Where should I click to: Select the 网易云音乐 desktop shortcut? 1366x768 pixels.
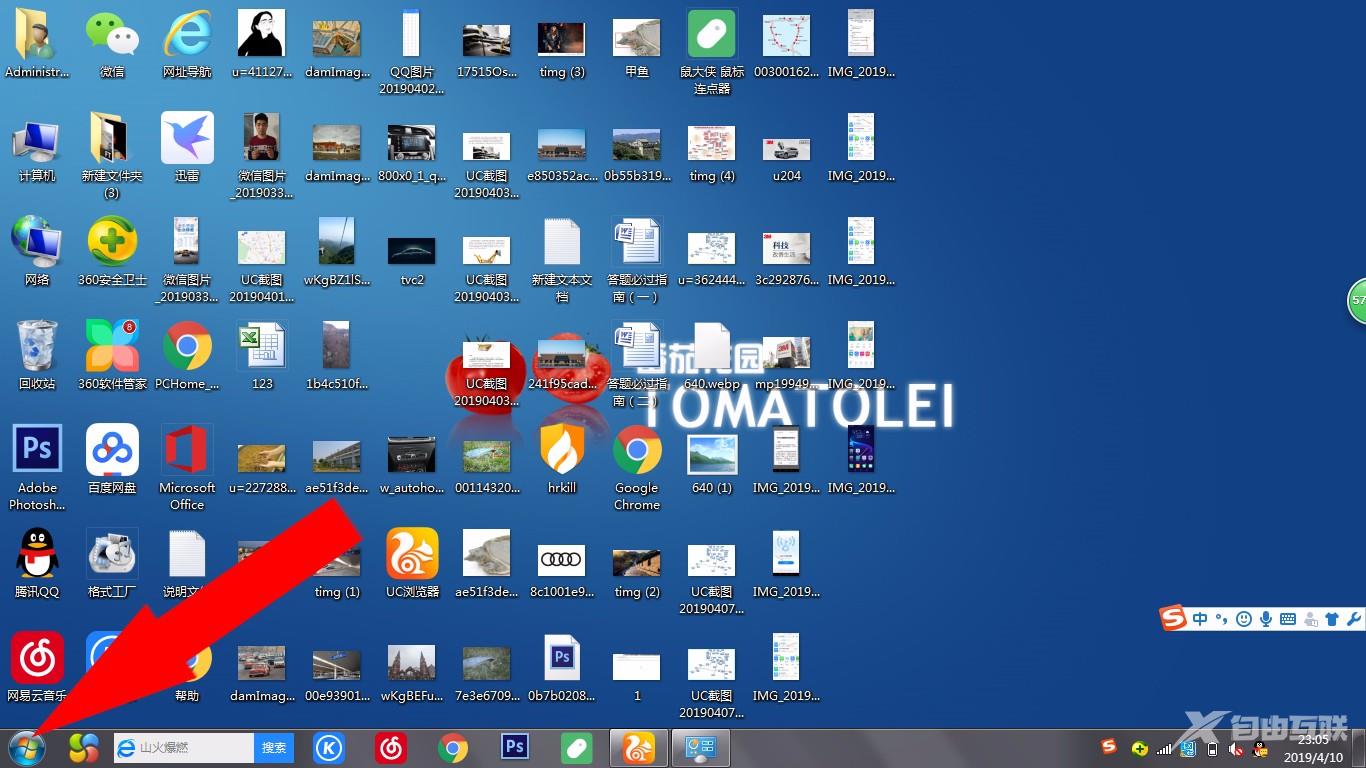click(37, 669)
